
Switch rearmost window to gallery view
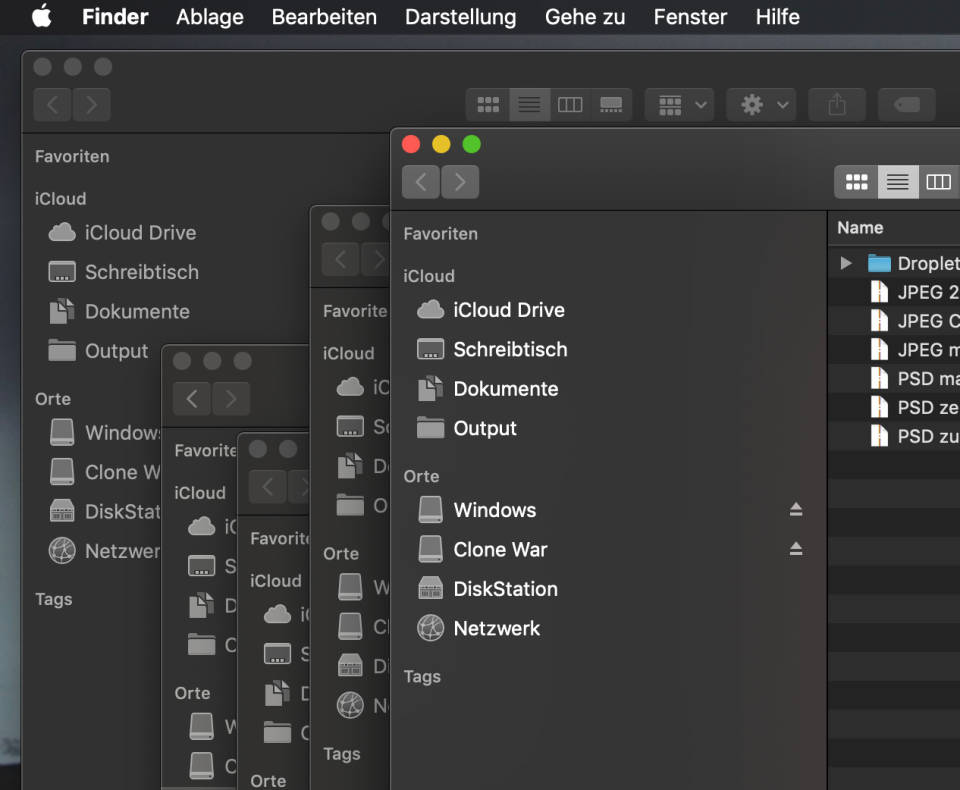tap(611, 105)
